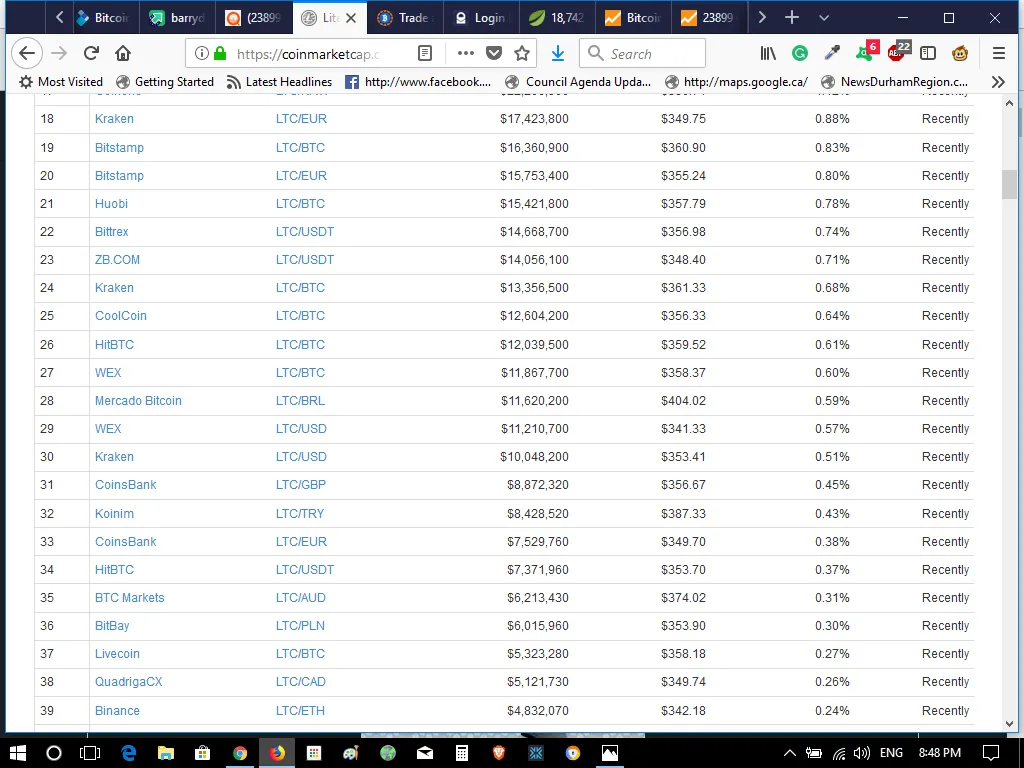Image resolution: width=1024 pixels, height=768 pixels.
Task: List all tabs dropdown arrow
Action: point(824,18)
